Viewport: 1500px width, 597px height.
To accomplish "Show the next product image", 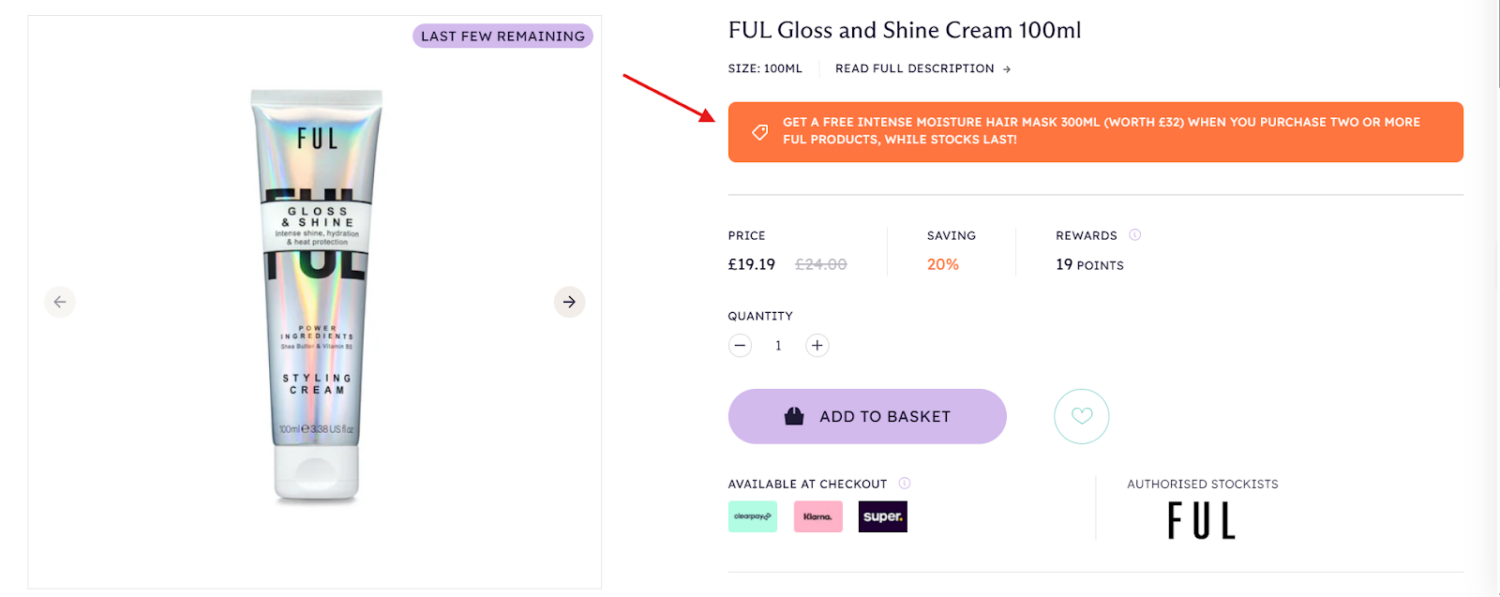I will pyautogui.click(x=569, y=302).
